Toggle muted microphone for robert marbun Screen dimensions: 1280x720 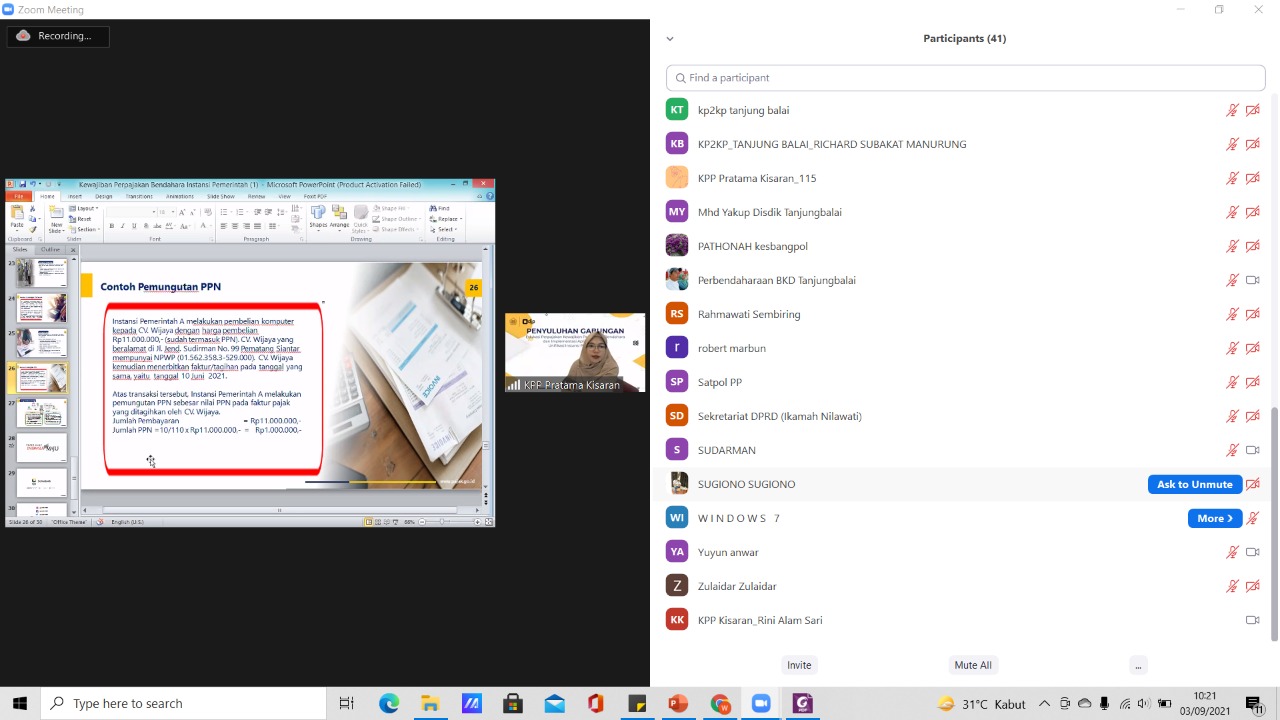pos(1232,348)
